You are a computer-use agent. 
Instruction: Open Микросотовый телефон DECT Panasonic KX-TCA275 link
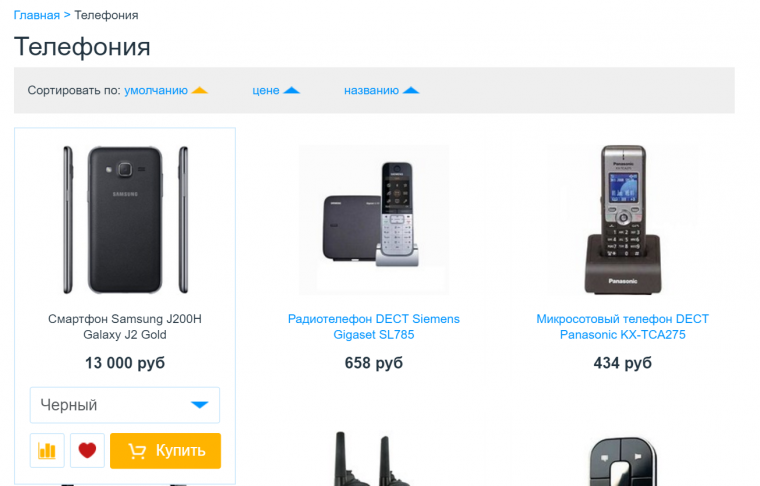coord(622,327)
